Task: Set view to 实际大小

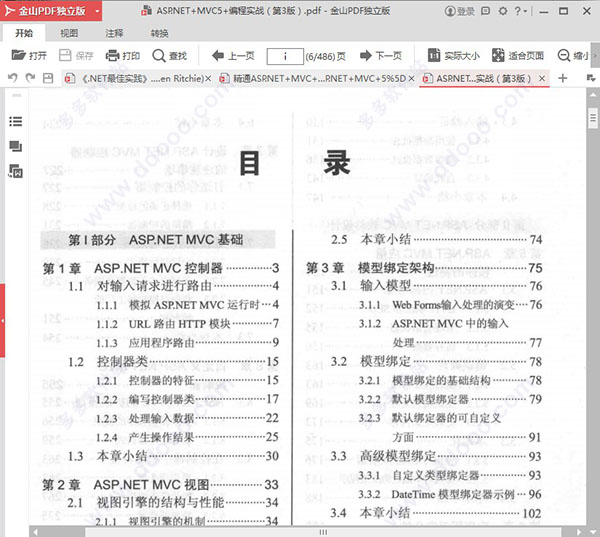Action: click(453, 56)
